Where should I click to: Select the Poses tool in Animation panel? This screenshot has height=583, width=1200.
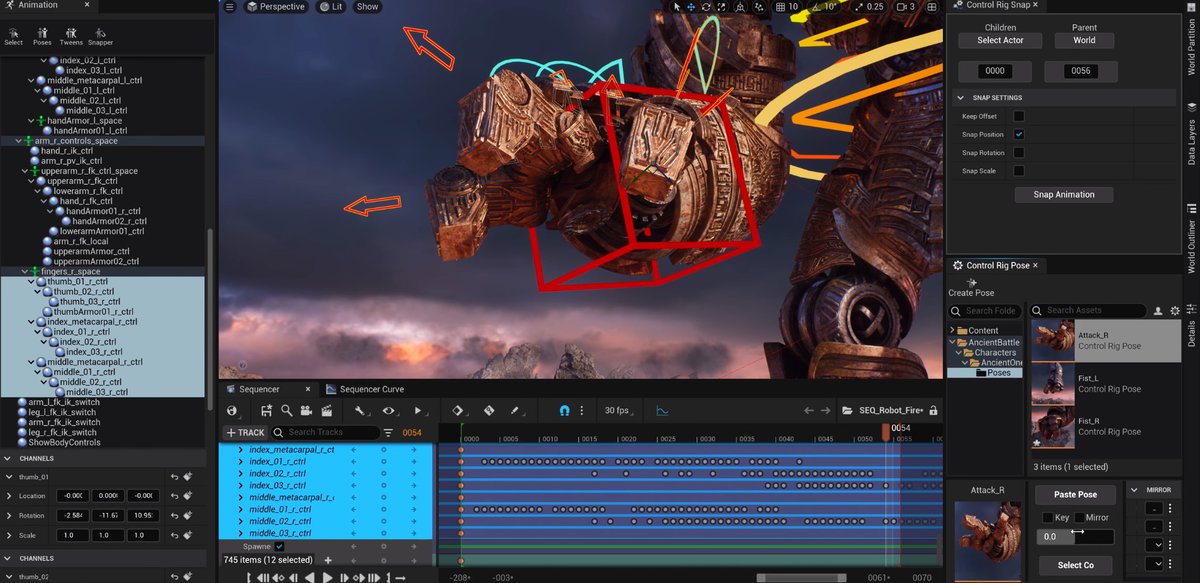(x=42, y=35)
